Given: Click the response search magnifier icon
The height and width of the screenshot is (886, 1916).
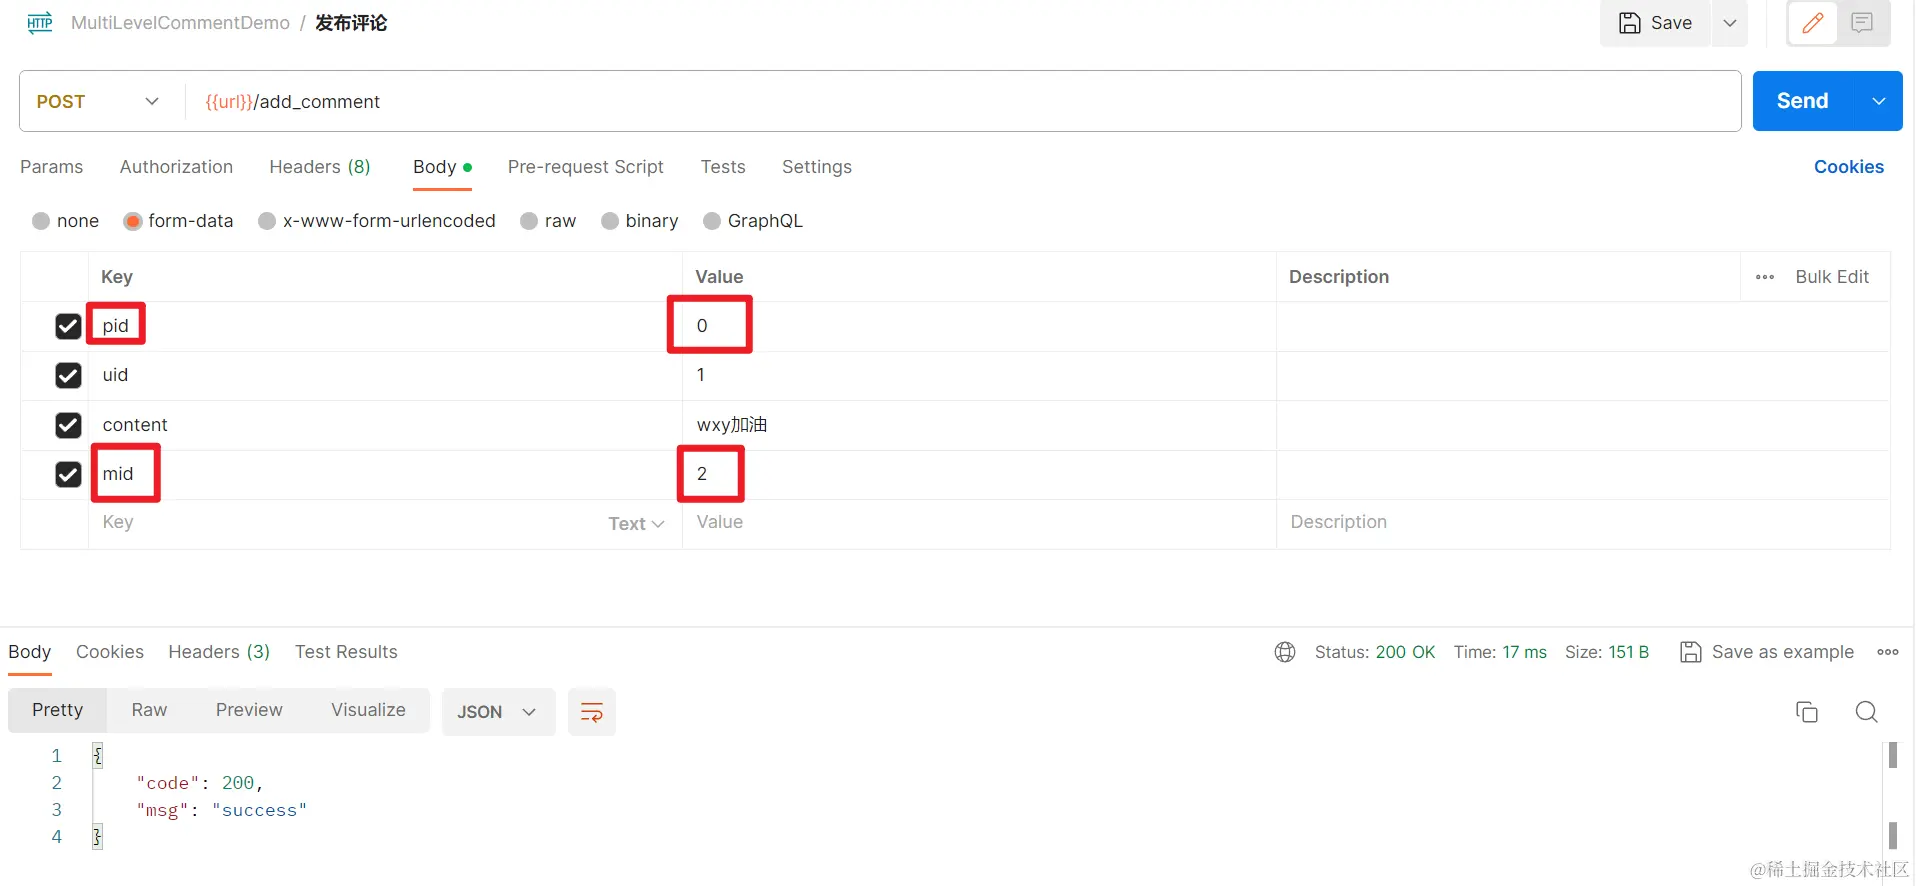Looking at the screenshot, I should [1866, 712].
